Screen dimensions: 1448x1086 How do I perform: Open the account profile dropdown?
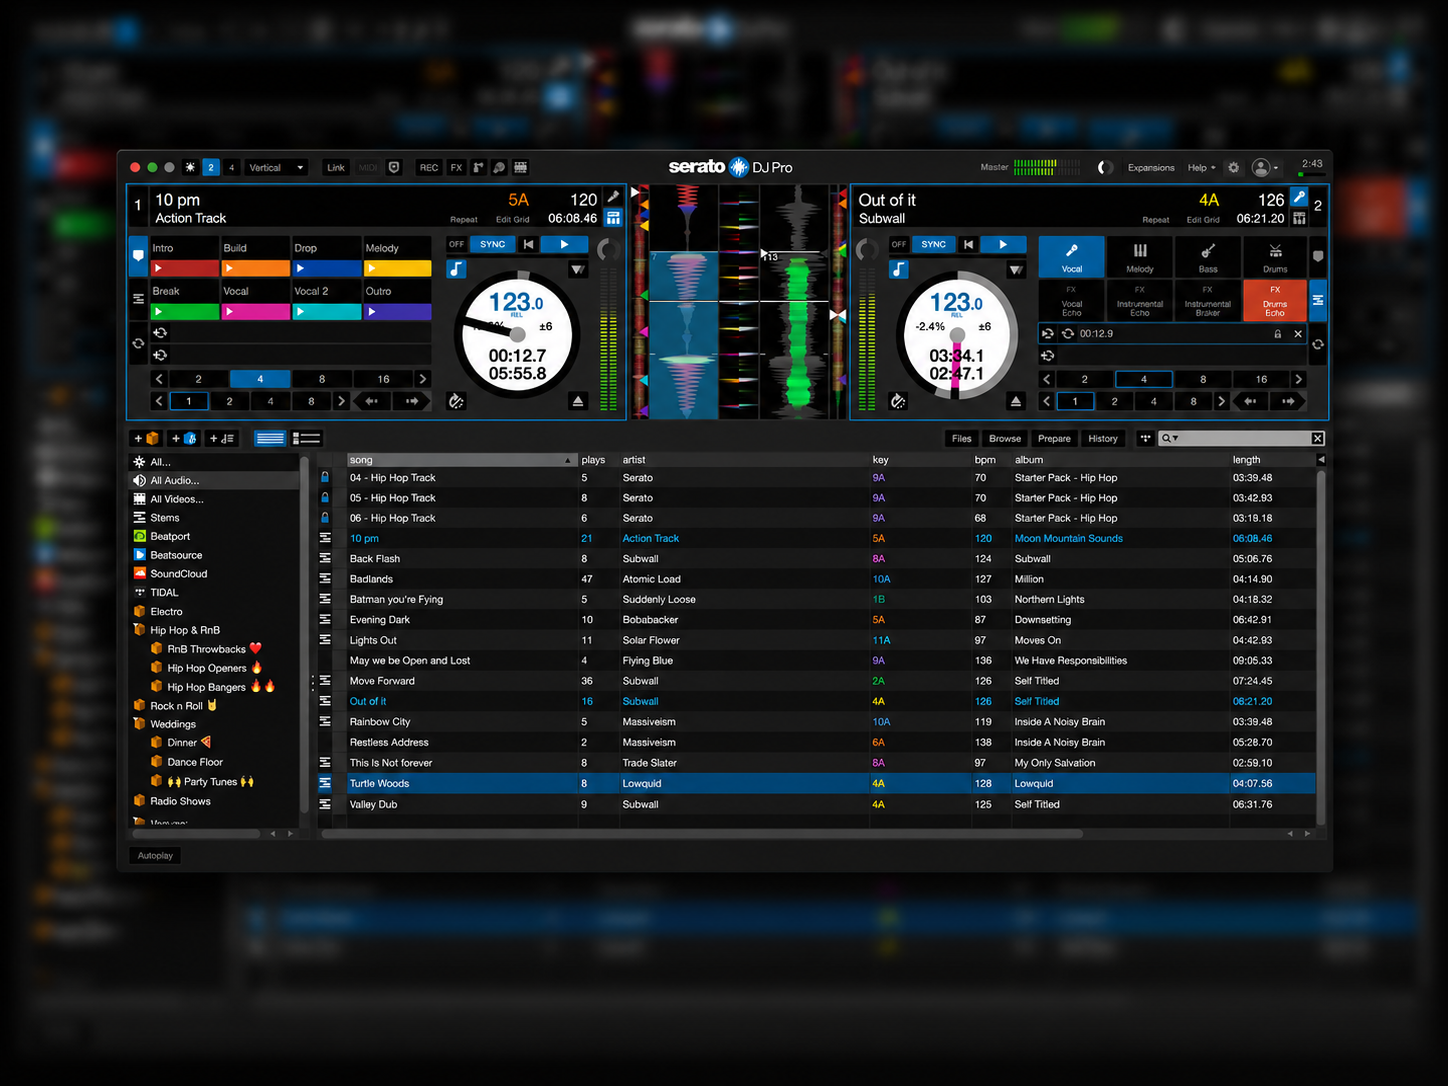(x=1265, y=167)
